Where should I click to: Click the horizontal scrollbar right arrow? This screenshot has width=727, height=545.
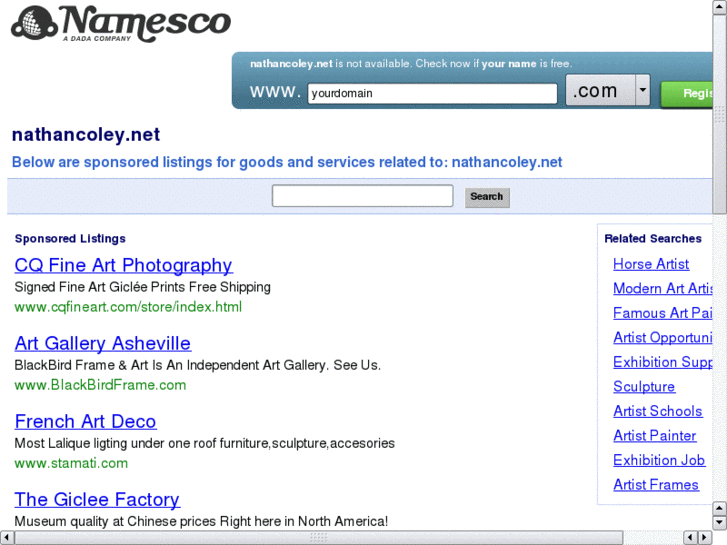pos(702,537)
